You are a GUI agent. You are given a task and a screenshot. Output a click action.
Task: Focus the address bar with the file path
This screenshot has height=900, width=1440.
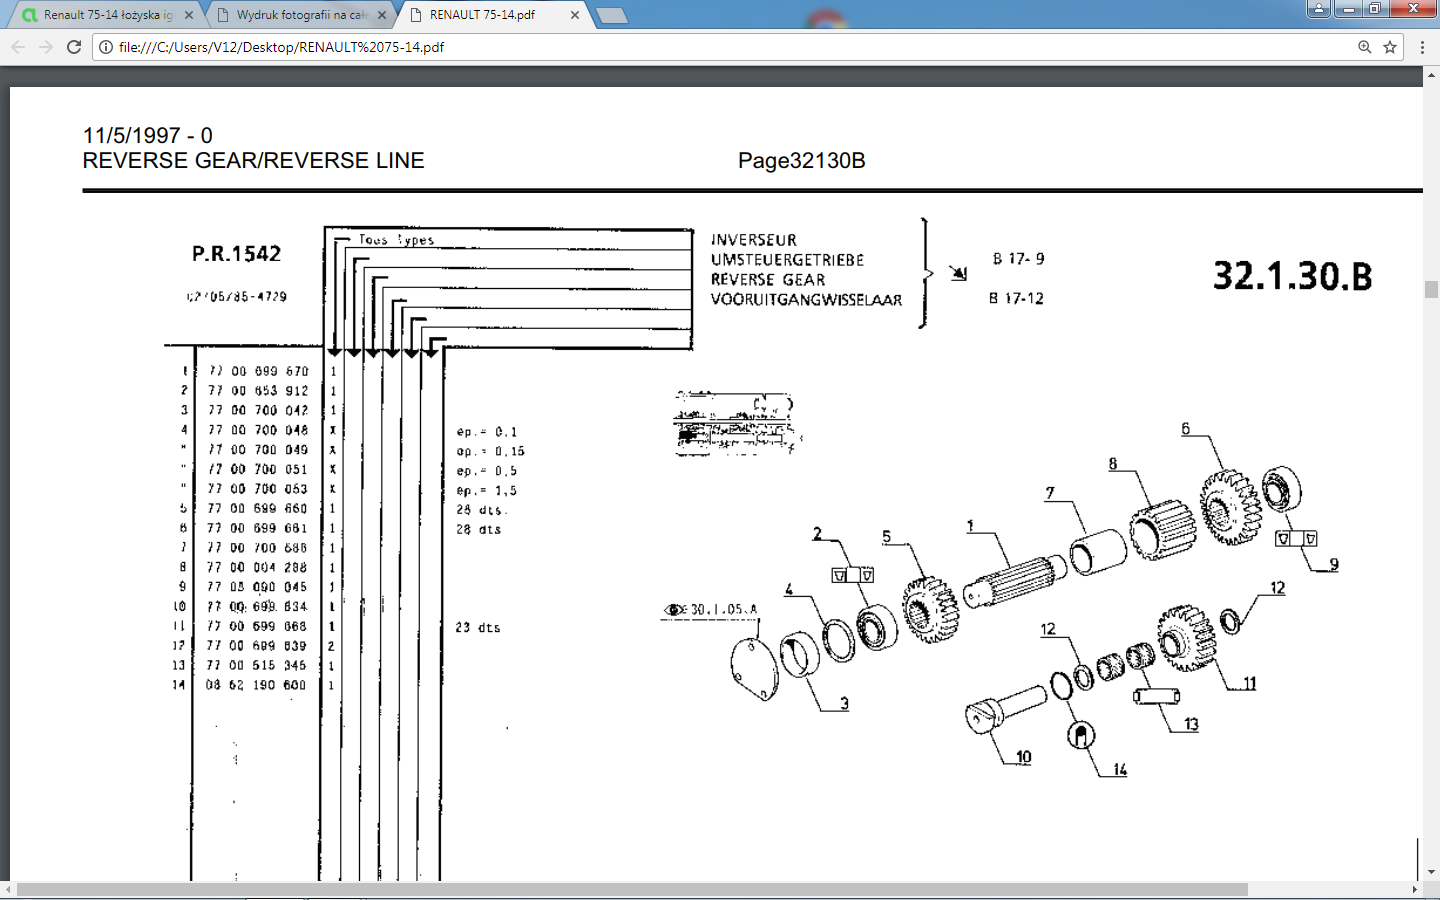pyautogui.click(x=700, y=47)
